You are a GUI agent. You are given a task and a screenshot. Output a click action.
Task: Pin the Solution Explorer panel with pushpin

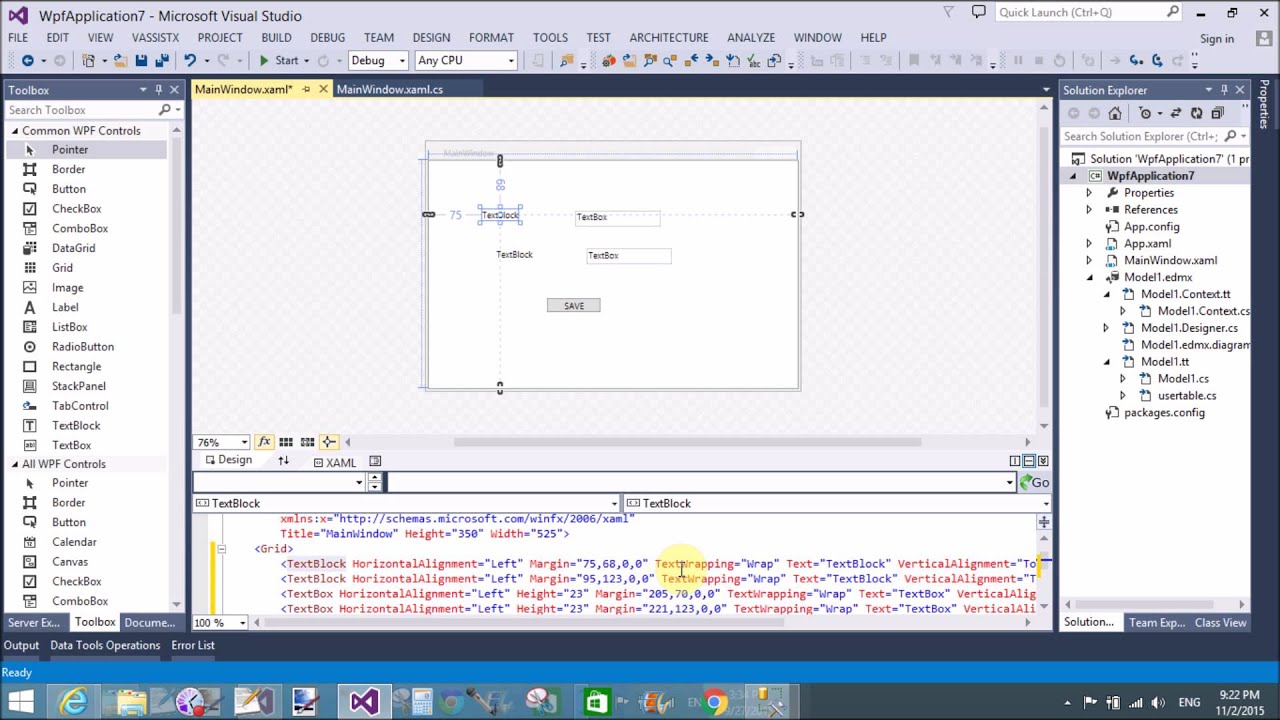[x=1223, y=90]
